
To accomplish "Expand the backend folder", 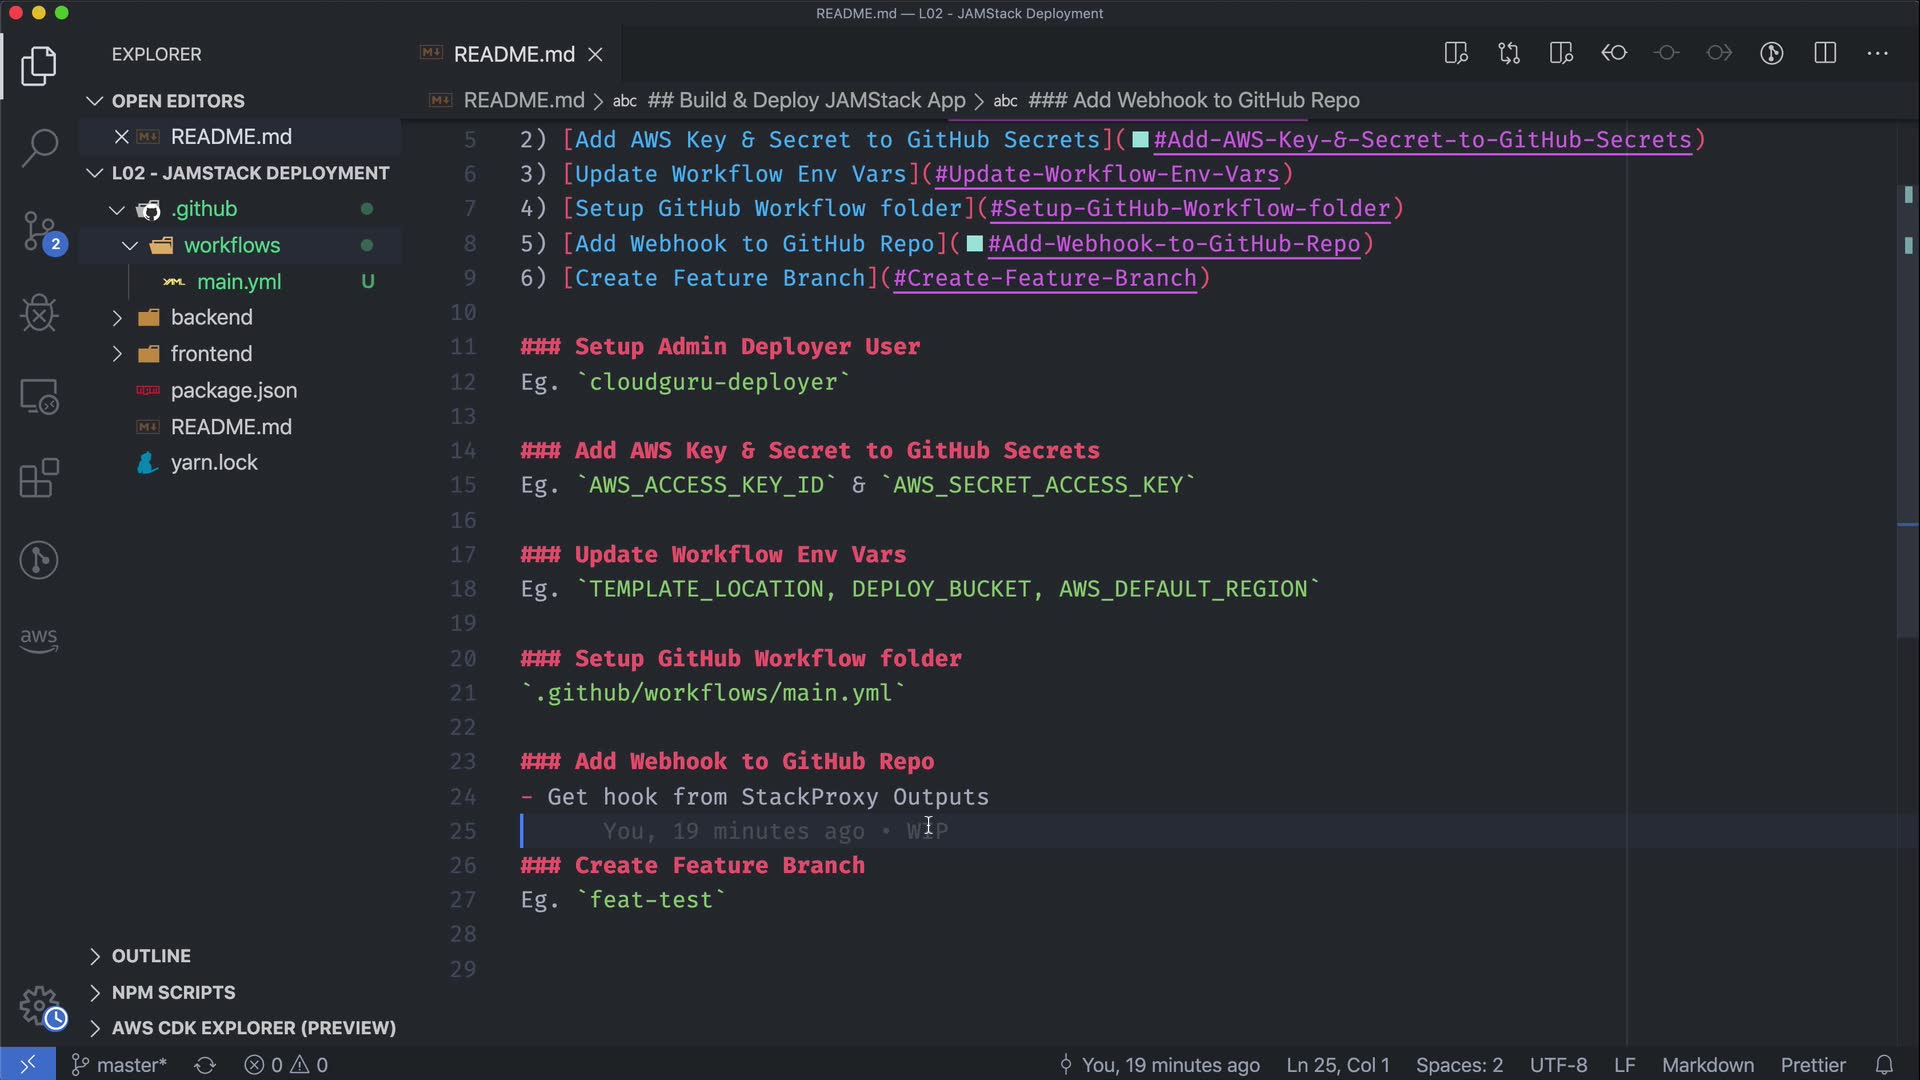I will [211, 317].
